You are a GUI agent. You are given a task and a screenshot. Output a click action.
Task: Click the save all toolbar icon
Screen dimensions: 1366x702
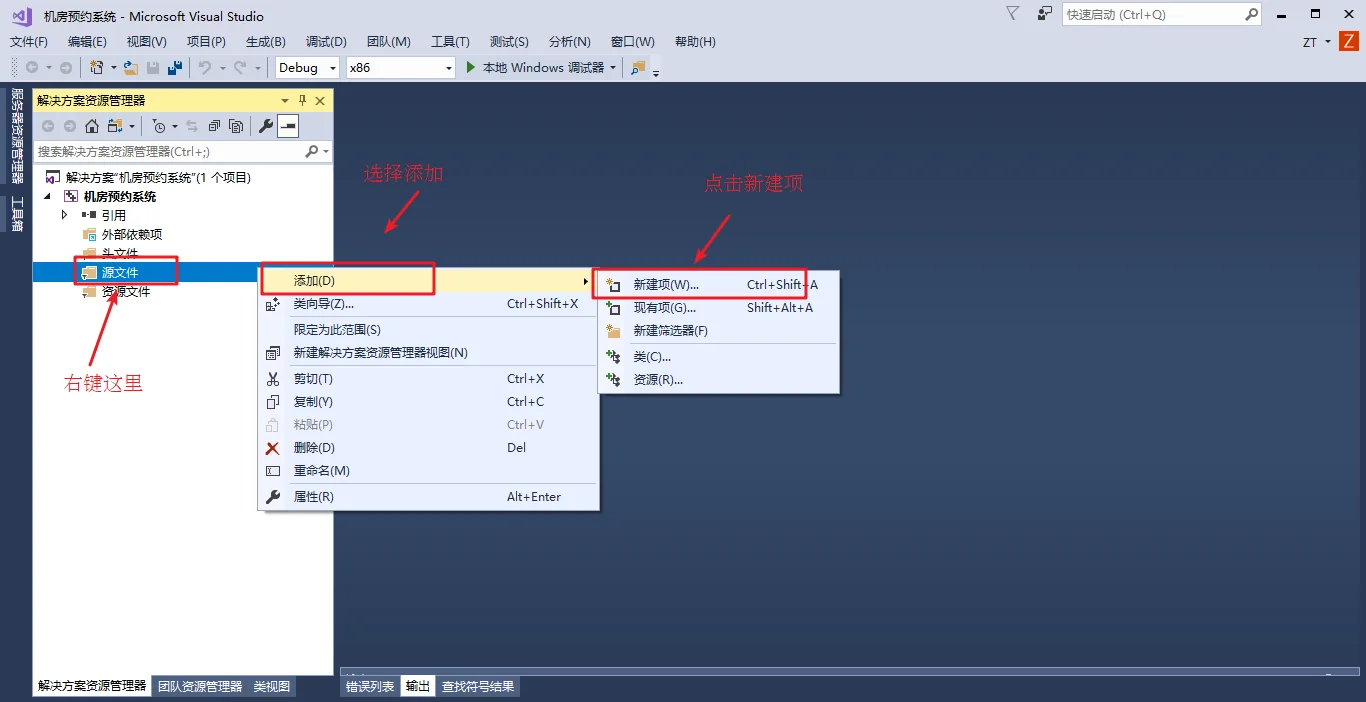(x=175, y=68)
